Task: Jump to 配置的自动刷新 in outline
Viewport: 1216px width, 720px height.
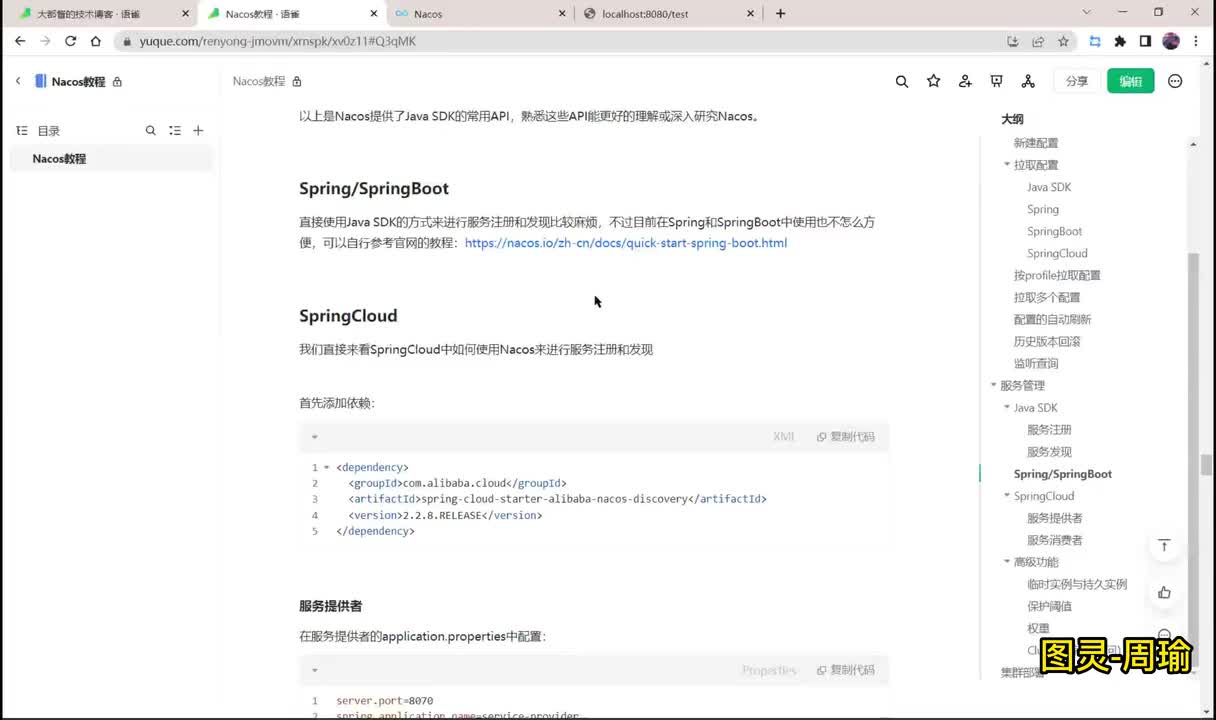Action: [x=1053, y=319]
